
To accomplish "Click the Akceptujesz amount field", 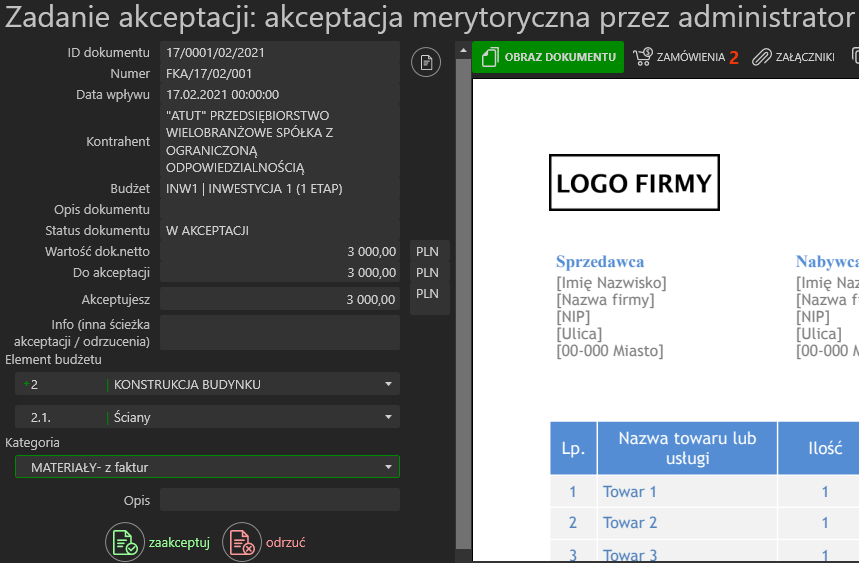I will [x=279, y=299].
